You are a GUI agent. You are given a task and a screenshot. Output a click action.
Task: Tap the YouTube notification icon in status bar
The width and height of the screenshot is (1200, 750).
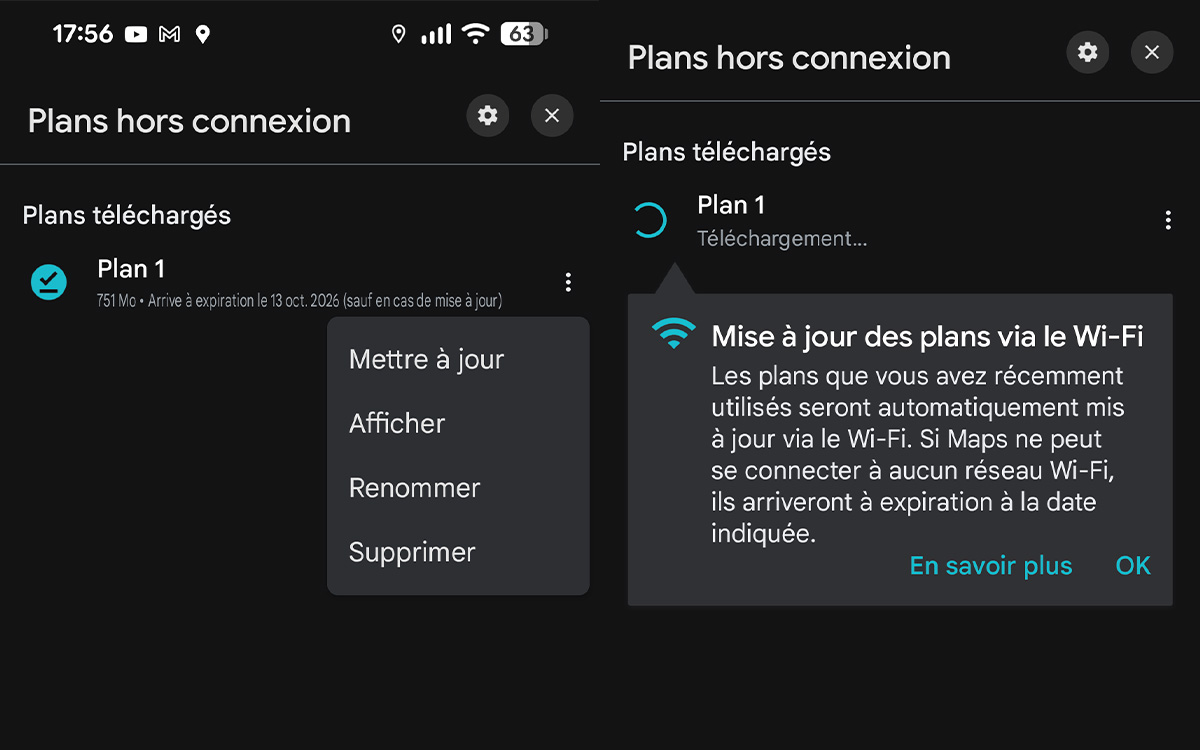[136, 35]
